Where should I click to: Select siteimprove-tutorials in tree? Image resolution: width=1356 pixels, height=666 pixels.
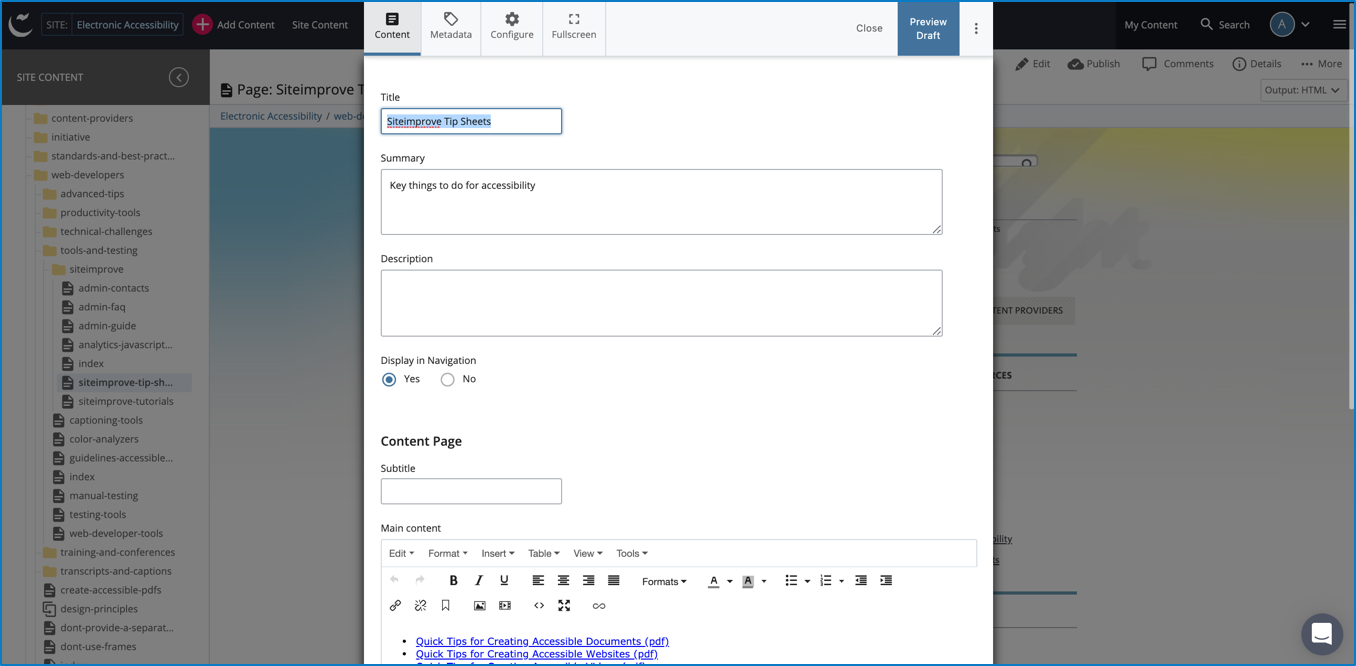(126, 401)
